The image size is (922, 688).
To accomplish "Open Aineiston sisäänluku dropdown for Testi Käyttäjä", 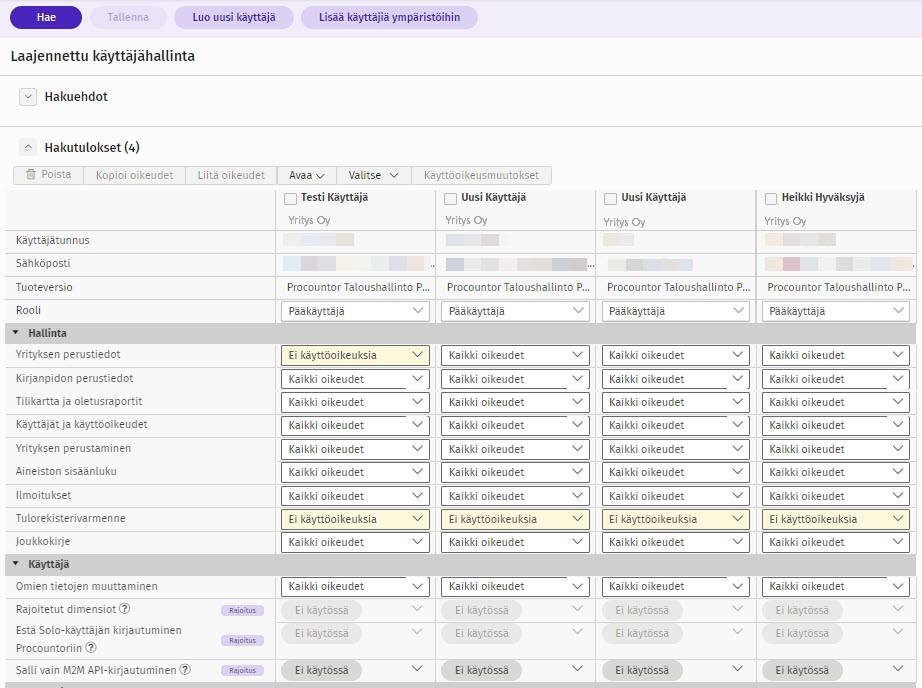I will (x=356, y=472).
